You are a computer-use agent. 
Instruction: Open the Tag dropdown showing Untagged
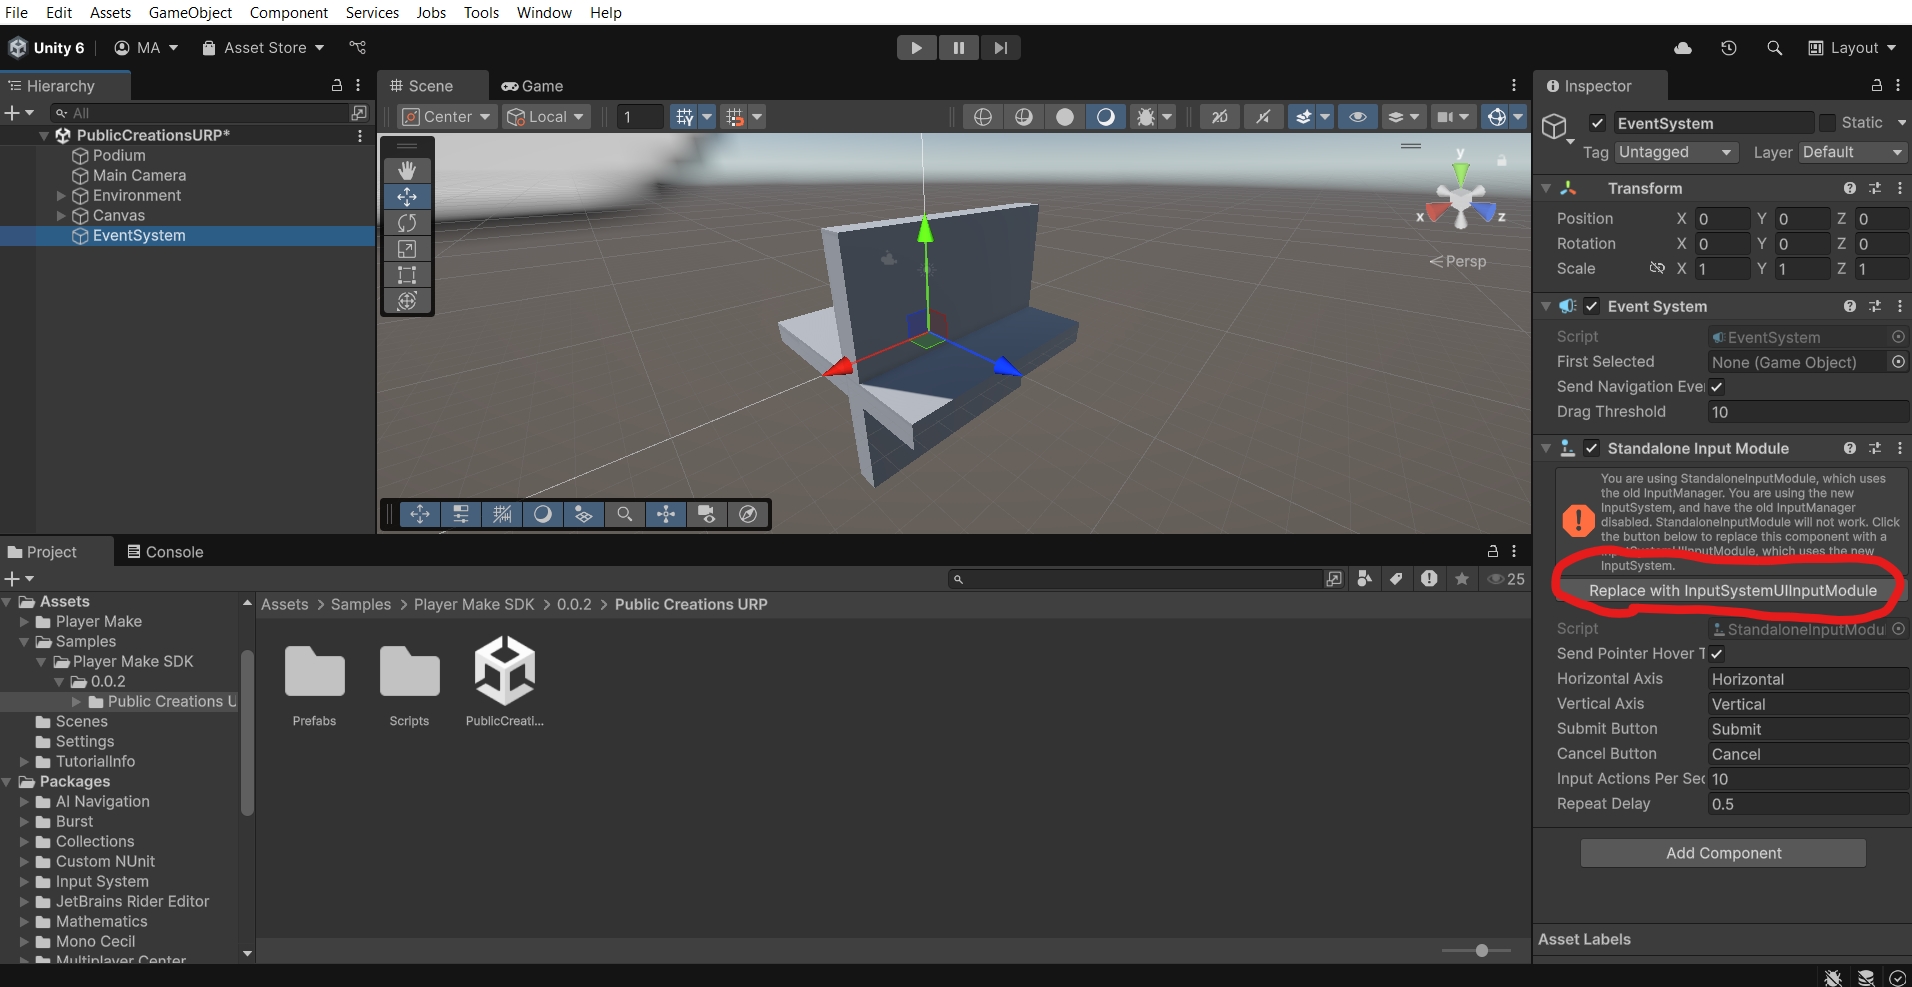pos(1675,152)
